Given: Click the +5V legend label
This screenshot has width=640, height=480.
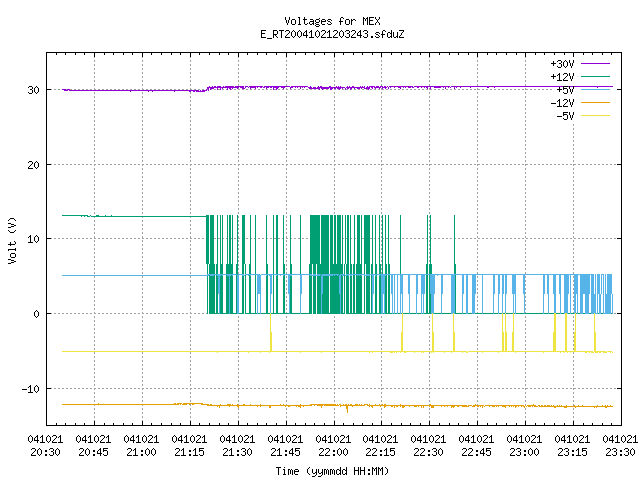Looking at the screenshot, I should coord(565,90).
